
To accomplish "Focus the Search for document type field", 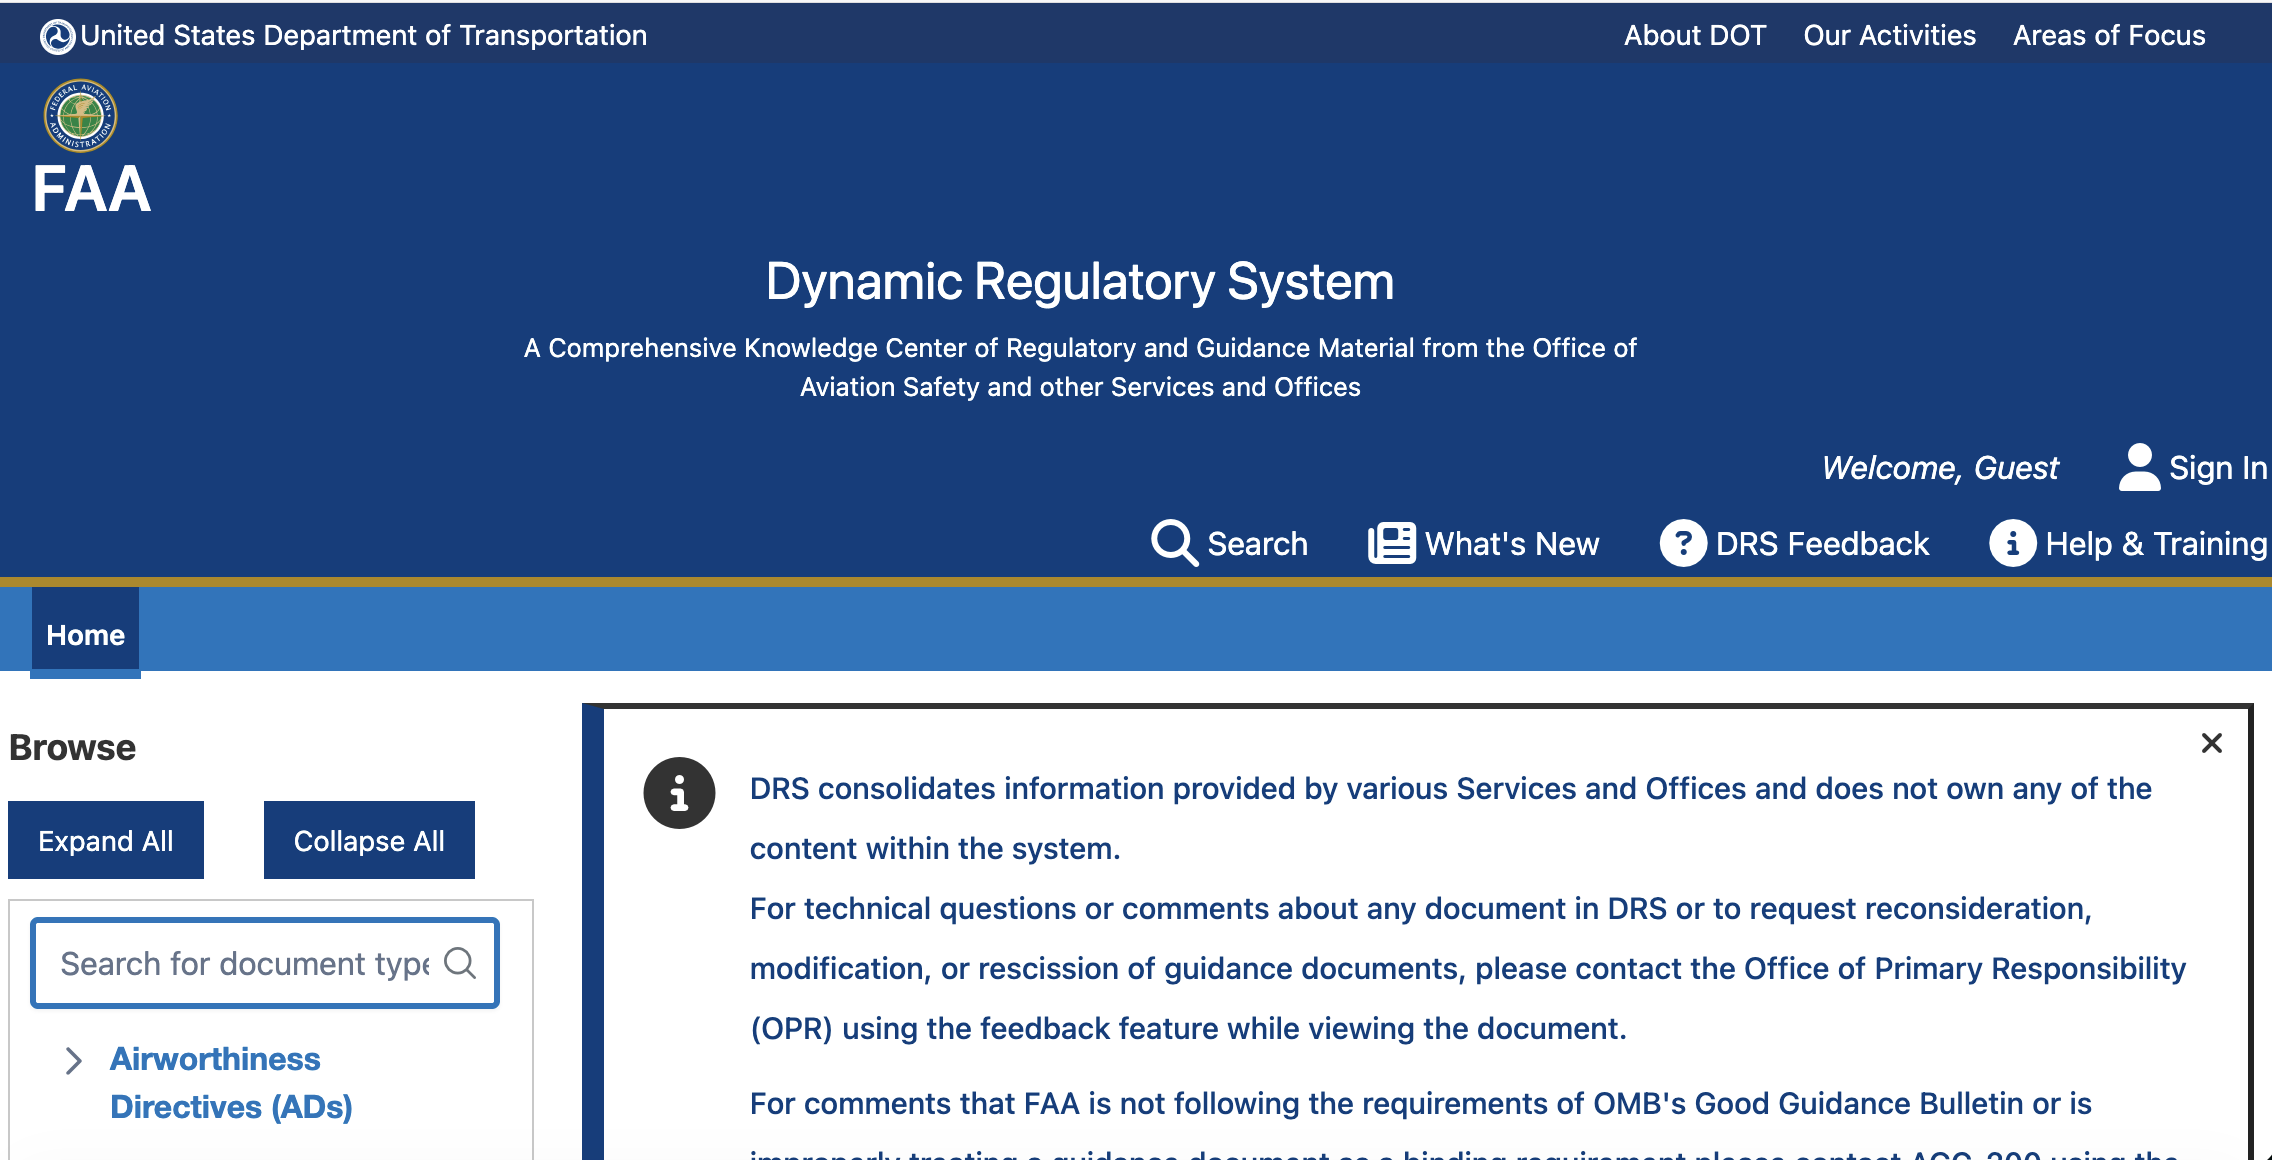I will click(265, 963).
